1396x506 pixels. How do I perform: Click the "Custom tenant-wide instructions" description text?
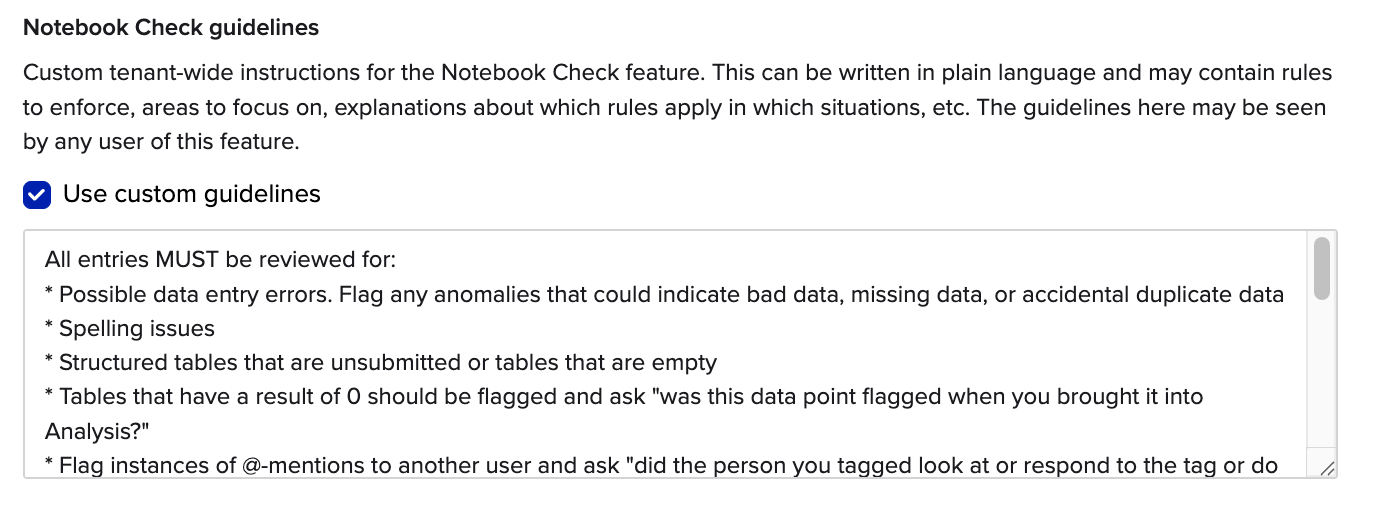tap(180, 74)
